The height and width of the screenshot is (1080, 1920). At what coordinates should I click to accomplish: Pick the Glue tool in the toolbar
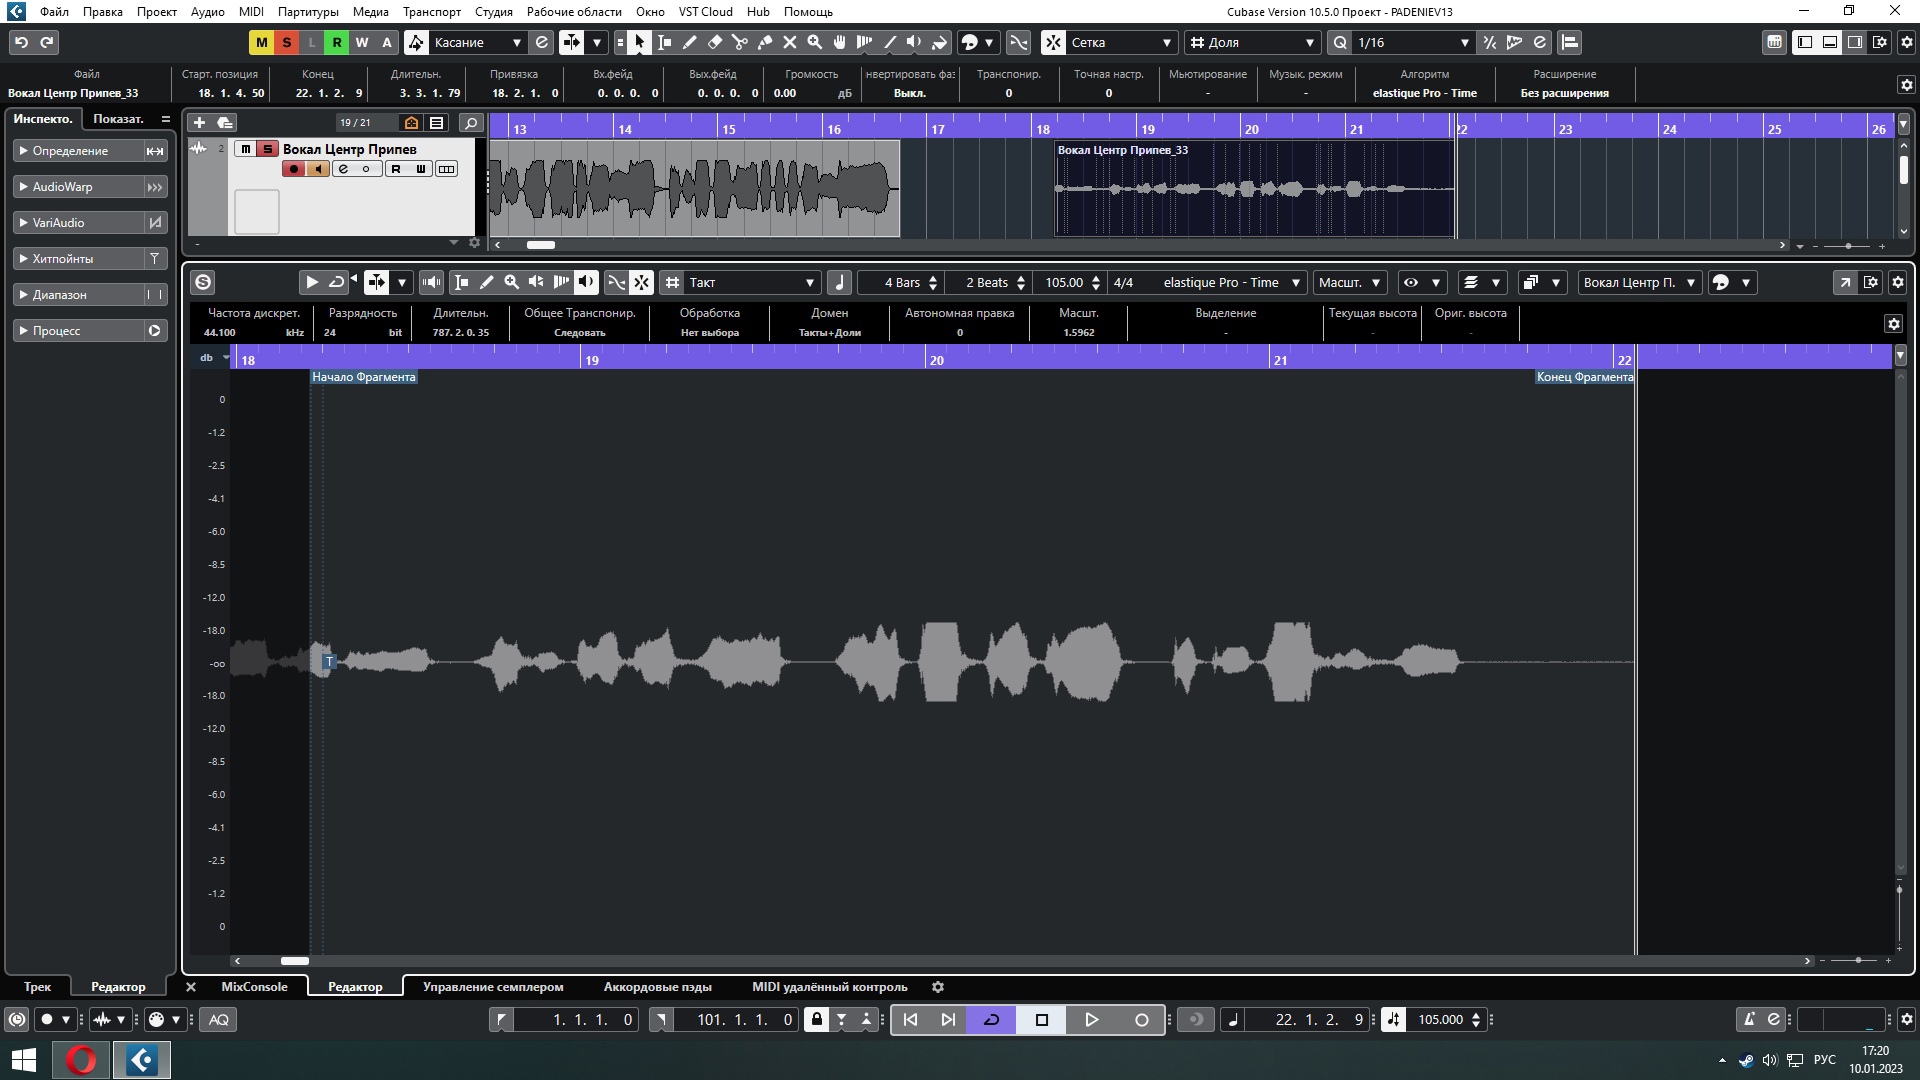764,42
